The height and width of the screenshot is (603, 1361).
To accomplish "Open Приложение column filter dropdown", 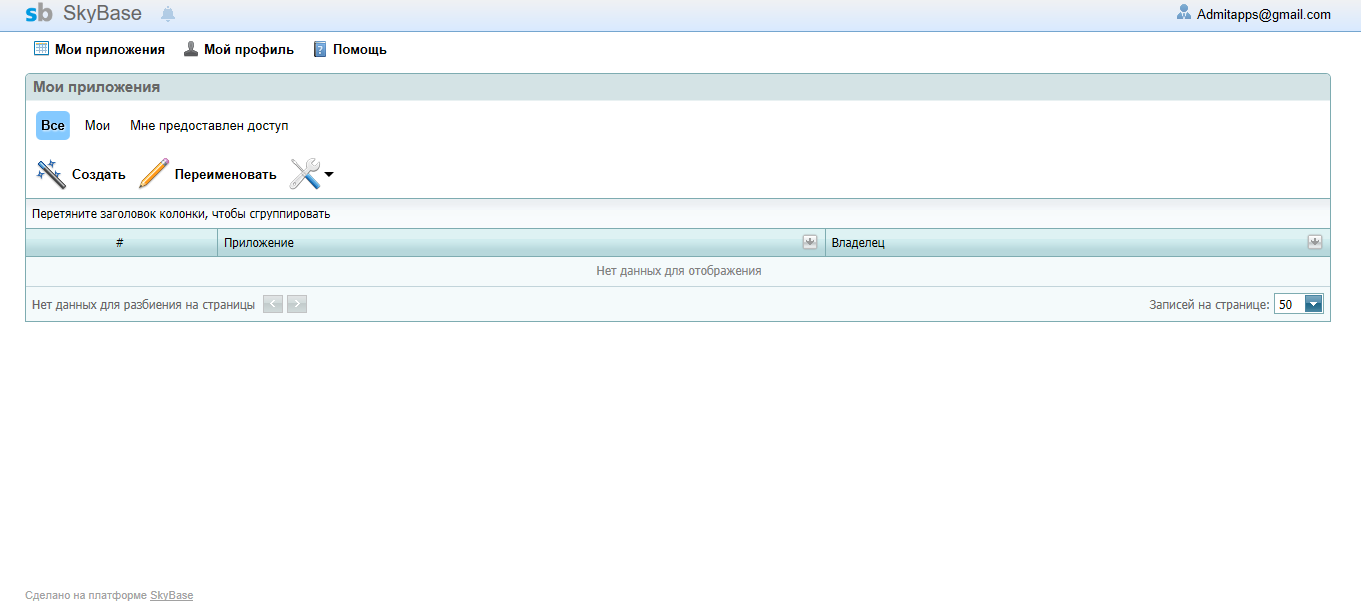I will click(810, 242).
